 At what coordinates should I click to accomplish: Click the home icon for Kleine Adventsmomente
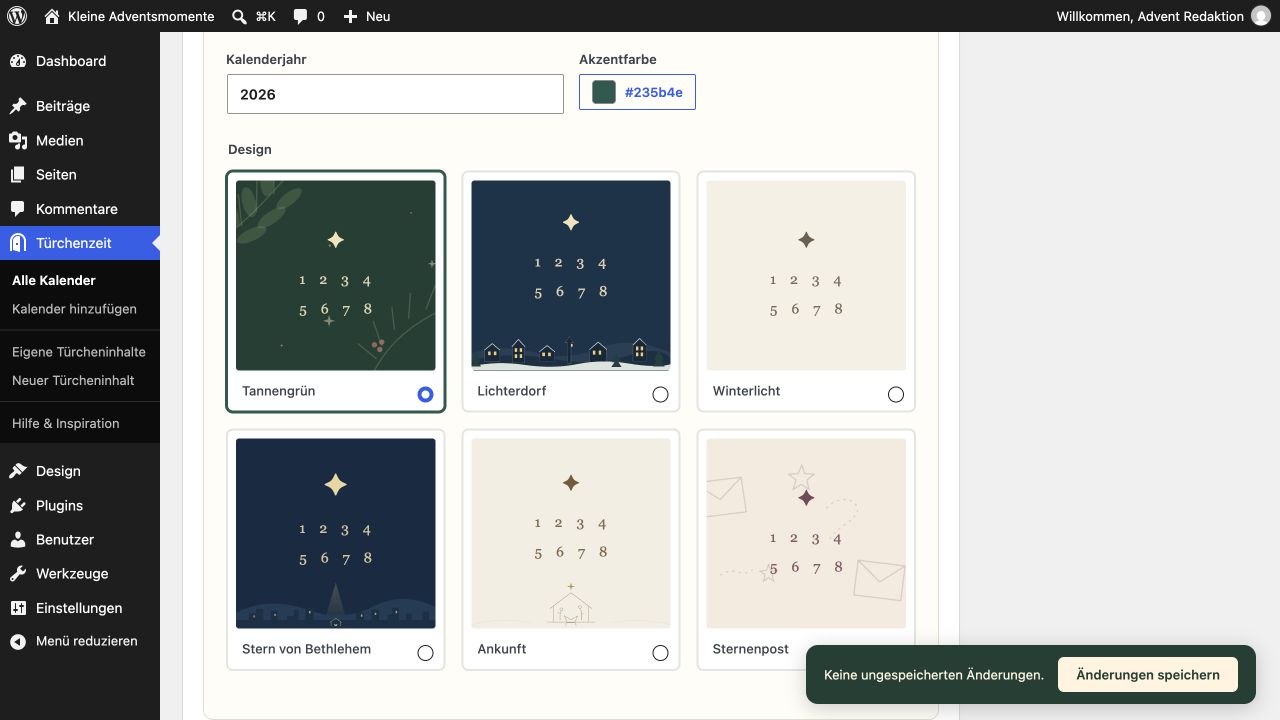click(x=52, y=16)
